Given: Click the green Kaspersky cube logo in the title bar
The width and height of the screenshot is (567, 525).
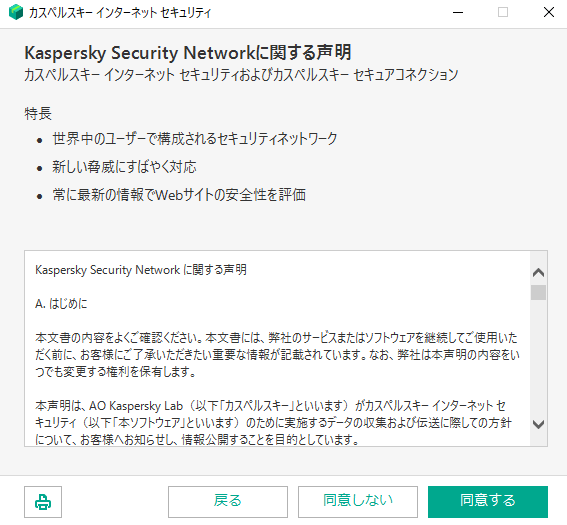Looking at the screenshot, I should [16, 12].
